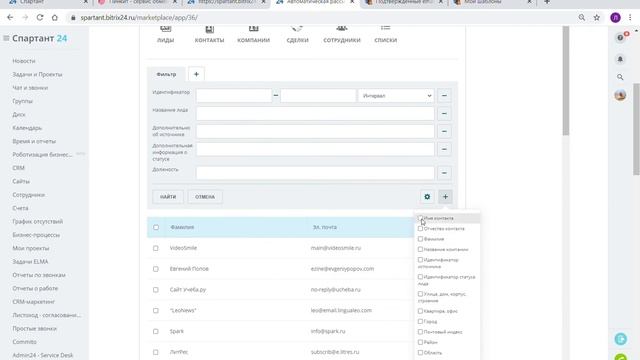
Task: Click the Название лида input field
Action: point(315,113)
